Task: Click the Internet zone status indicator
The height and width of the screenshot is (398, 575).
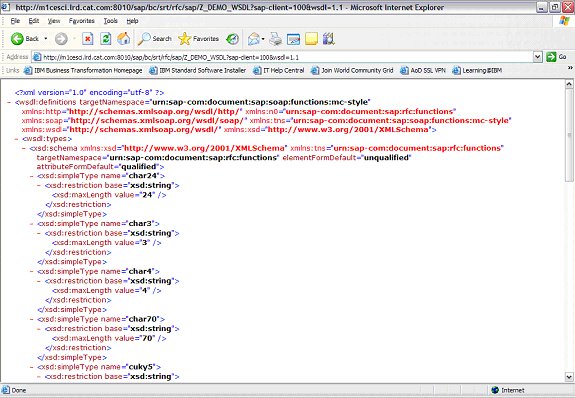Action: click(509, 390)
